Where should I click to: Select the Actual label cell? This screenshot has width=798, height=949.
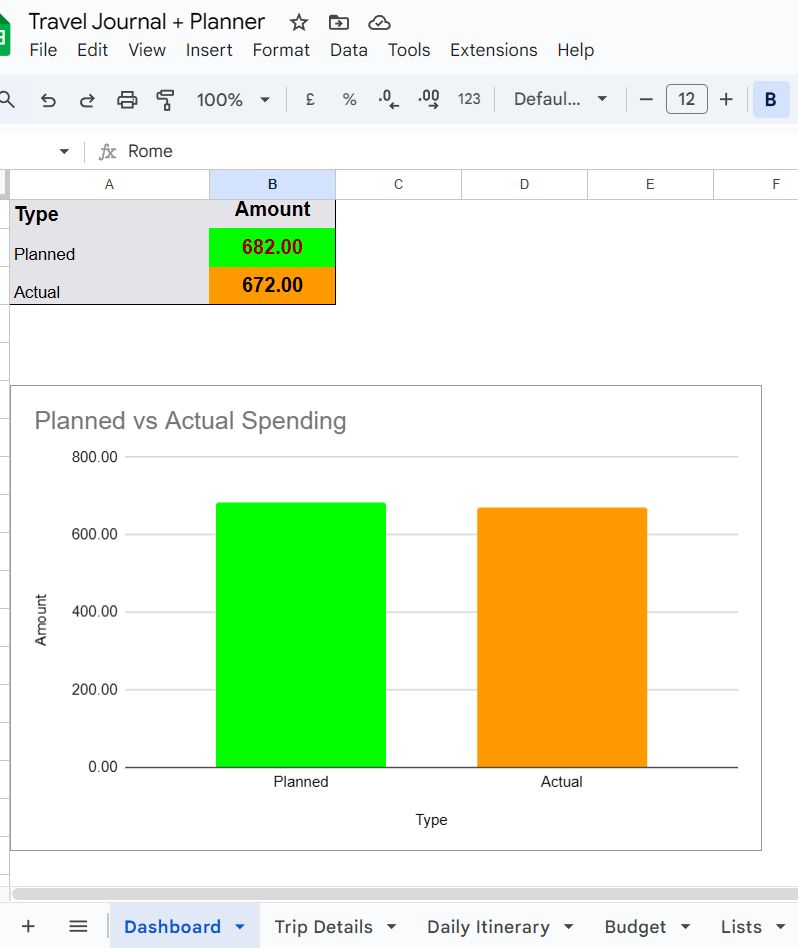[110, 286]
